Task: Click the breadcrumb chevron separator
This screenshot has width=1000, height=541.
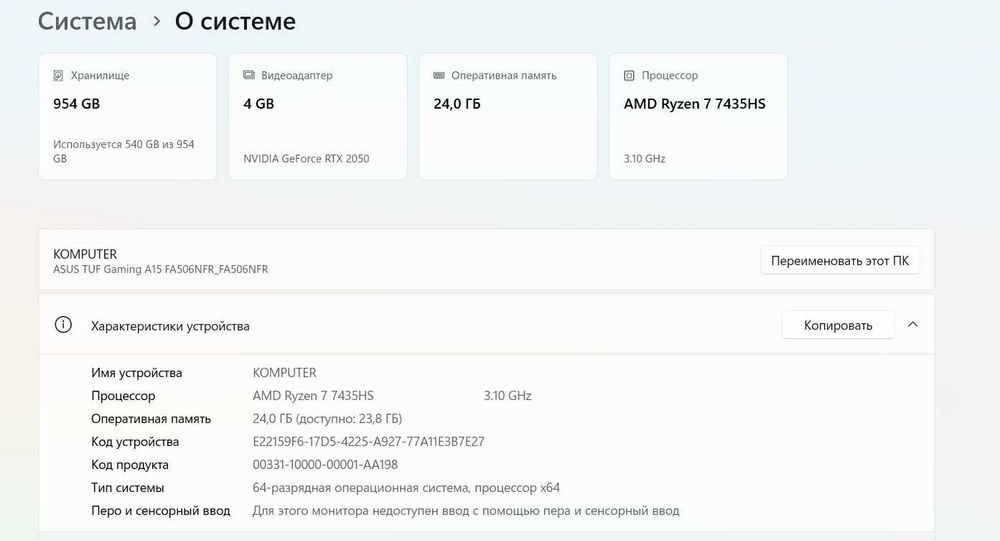Action: coord(156,22)
